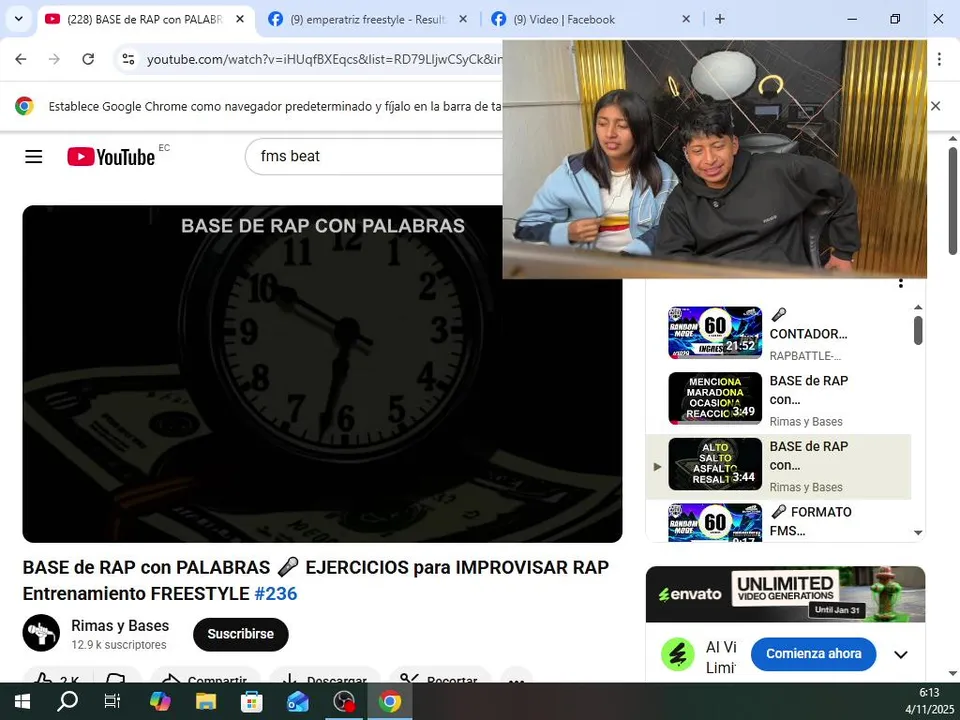
Task: Click the Comienza ahora ad button
Action: (813, 654)
